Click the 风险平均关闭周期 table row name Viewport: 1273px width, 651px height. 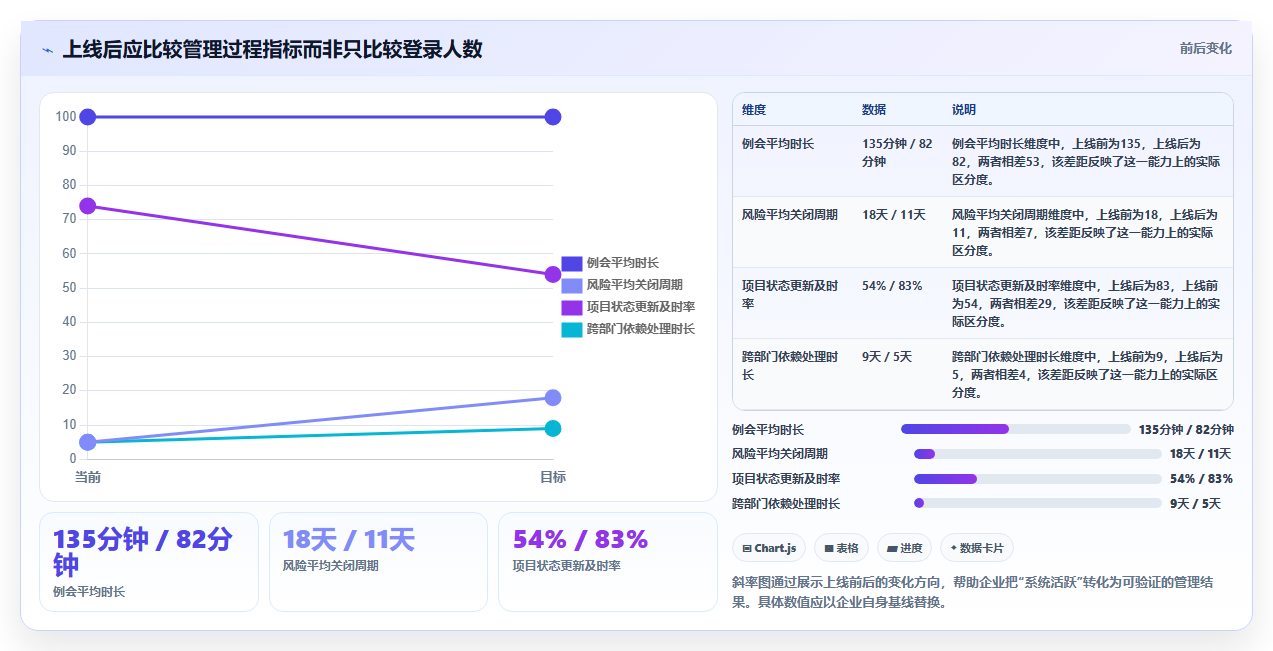[x=790, y=215]
